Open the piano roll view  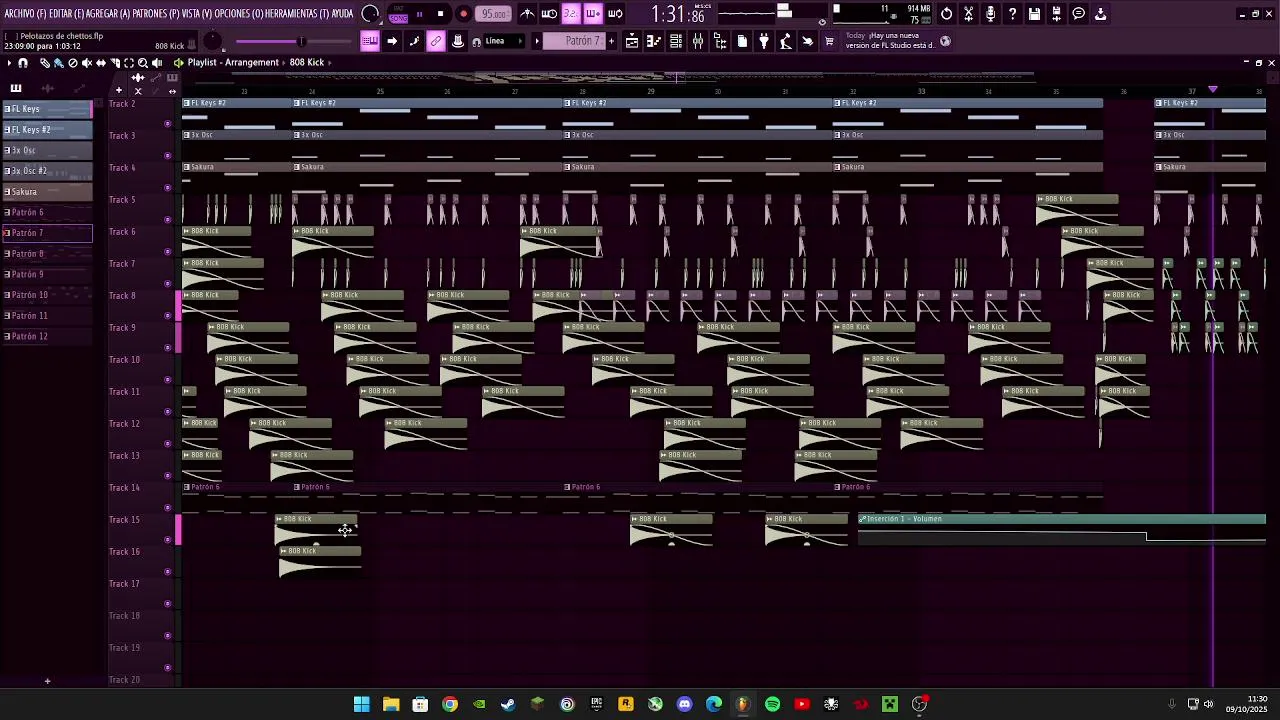coord(652,41)
